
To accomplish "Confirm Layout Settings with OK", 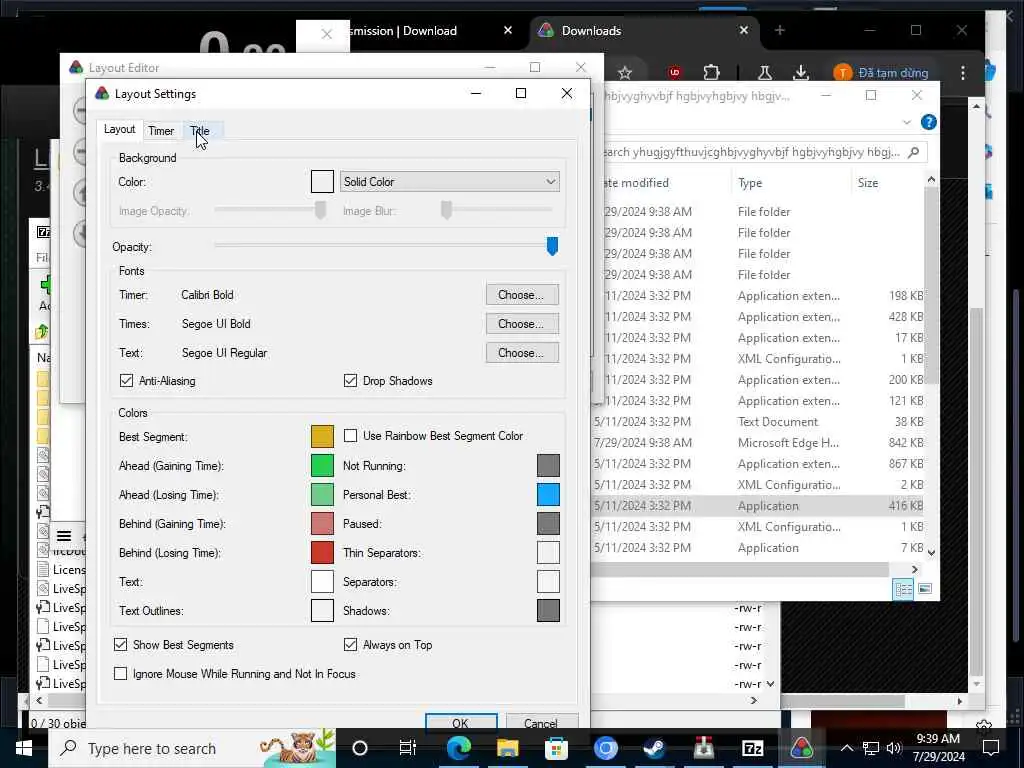I will pos(461,722).
